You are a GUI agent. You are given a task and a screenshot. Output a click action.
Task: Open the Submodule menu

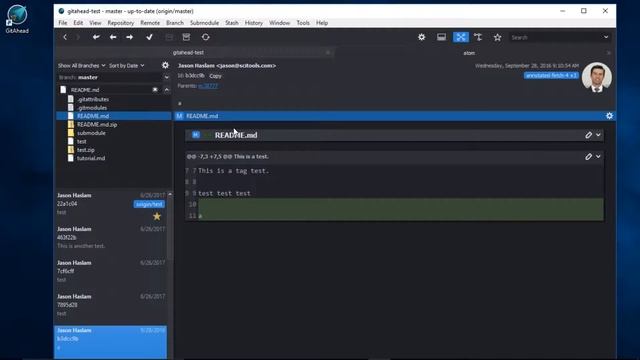pyautogui.click(x=204, y=23)
